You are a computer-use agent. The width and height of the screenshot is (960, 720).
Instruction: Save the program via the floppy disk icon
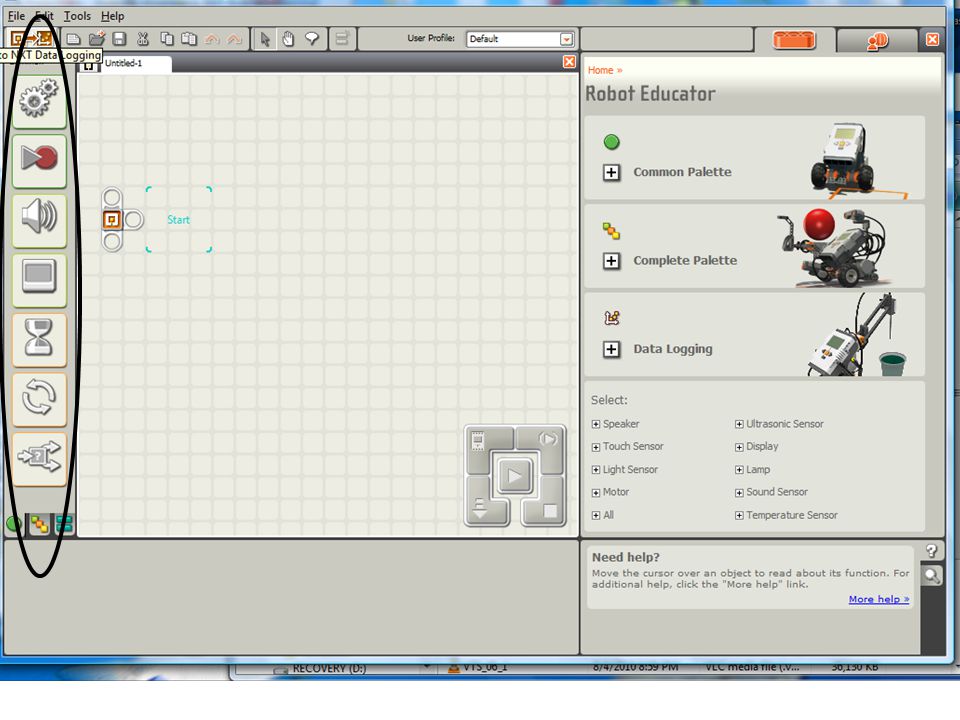coord(119,39)
